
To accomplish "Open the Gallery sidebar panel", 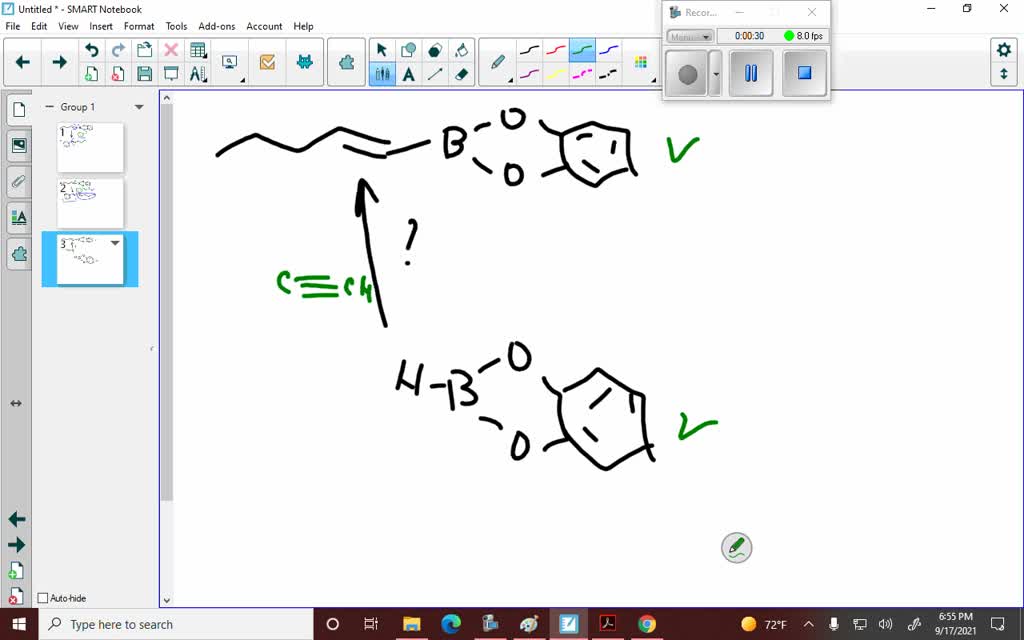I will click(x=18, y=145).
